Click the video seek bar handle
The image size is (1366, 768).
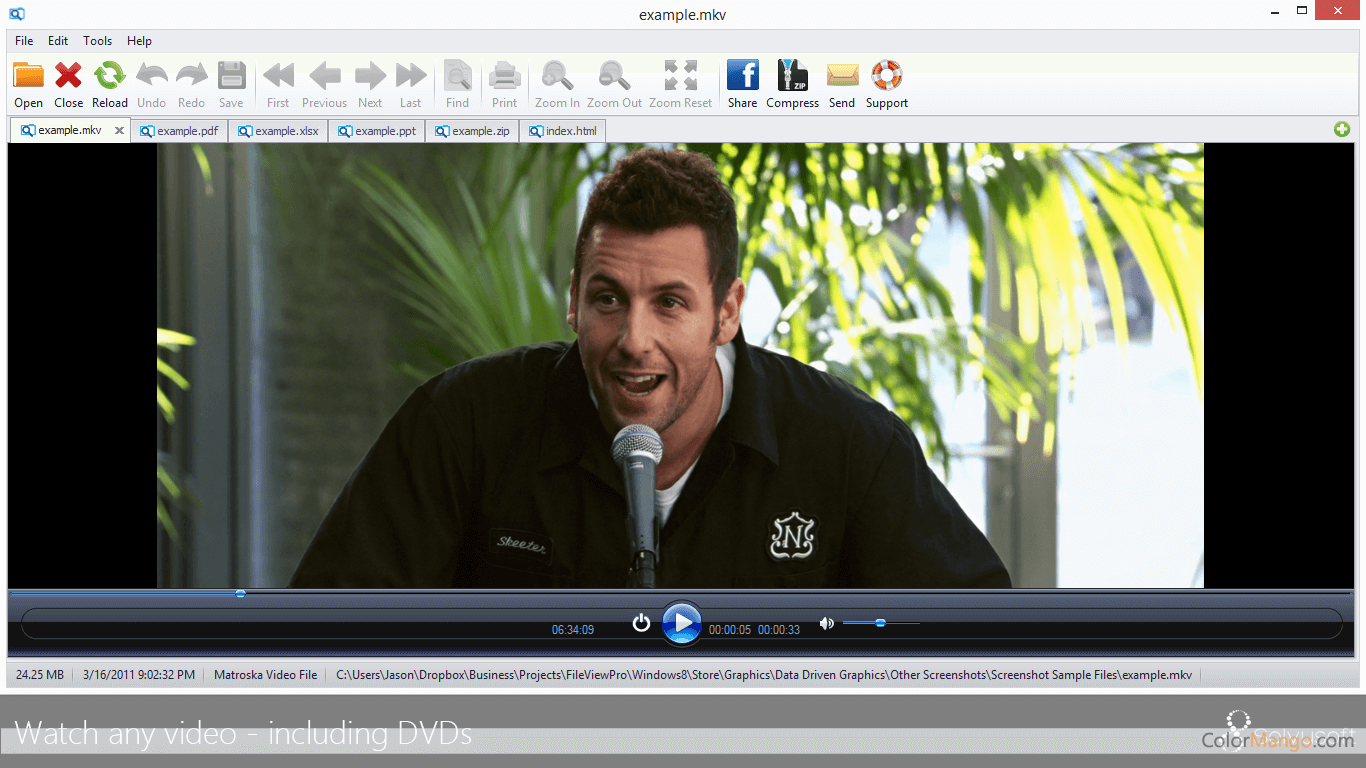[240, 594]
